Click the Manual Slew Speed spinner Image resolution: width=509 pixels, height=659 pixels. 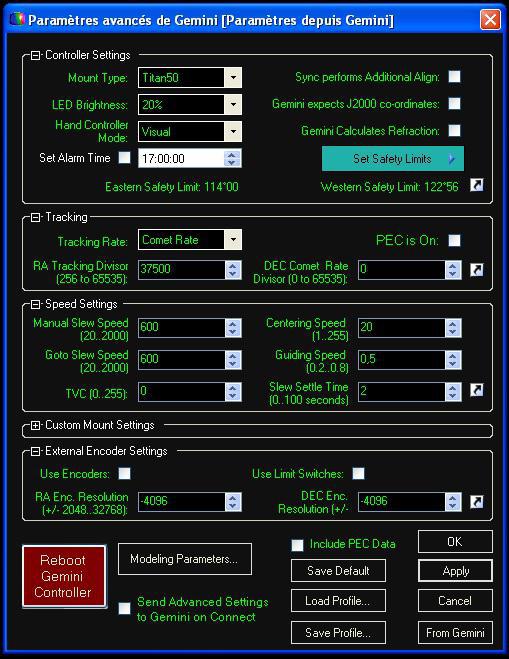click(x=233, y=328)
